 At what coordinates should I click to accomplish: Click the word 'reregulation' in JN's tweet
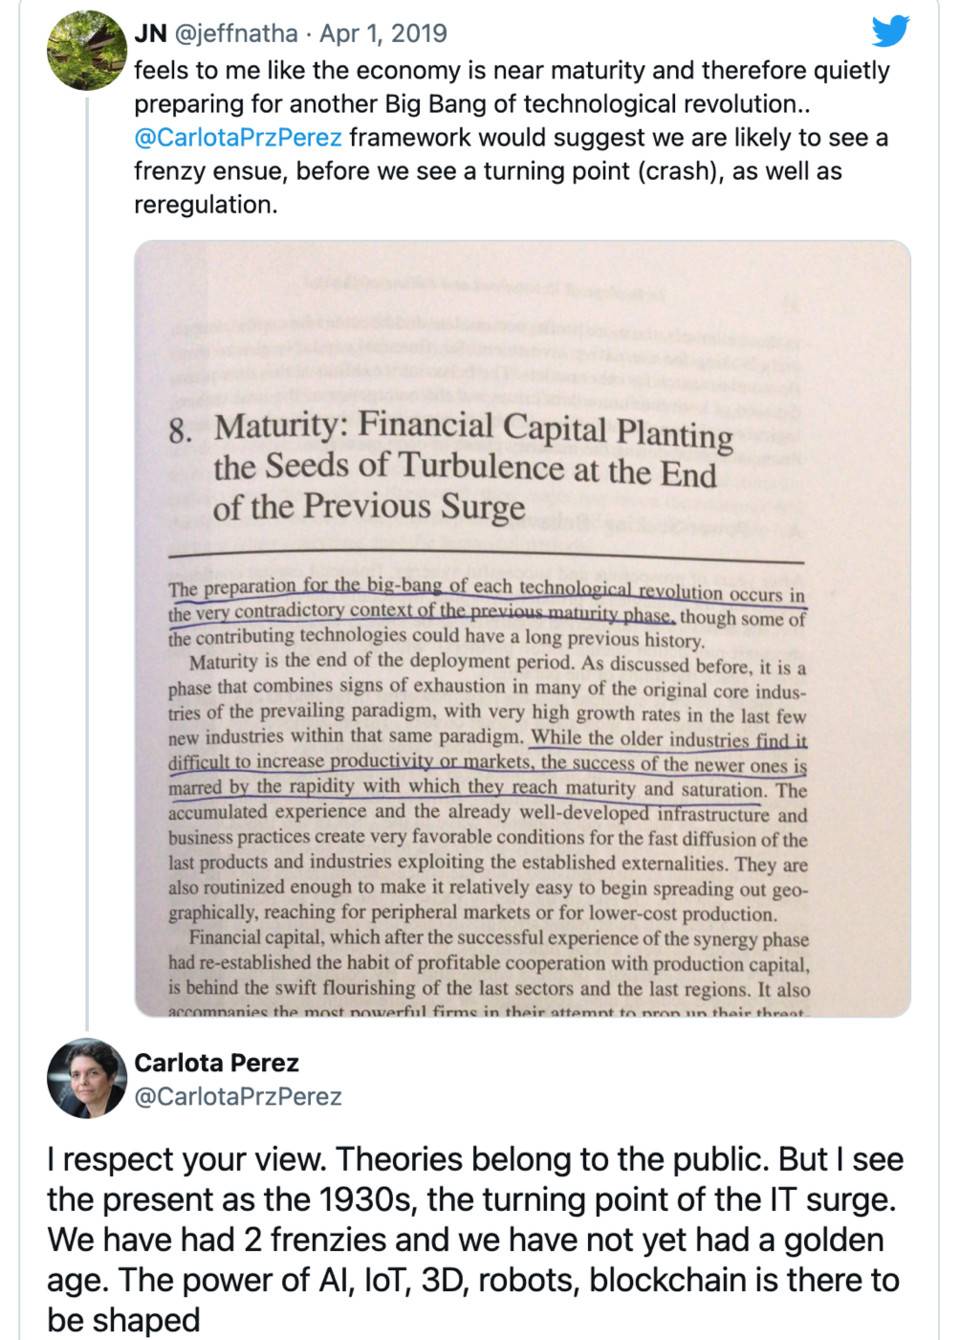pos(205,205)
